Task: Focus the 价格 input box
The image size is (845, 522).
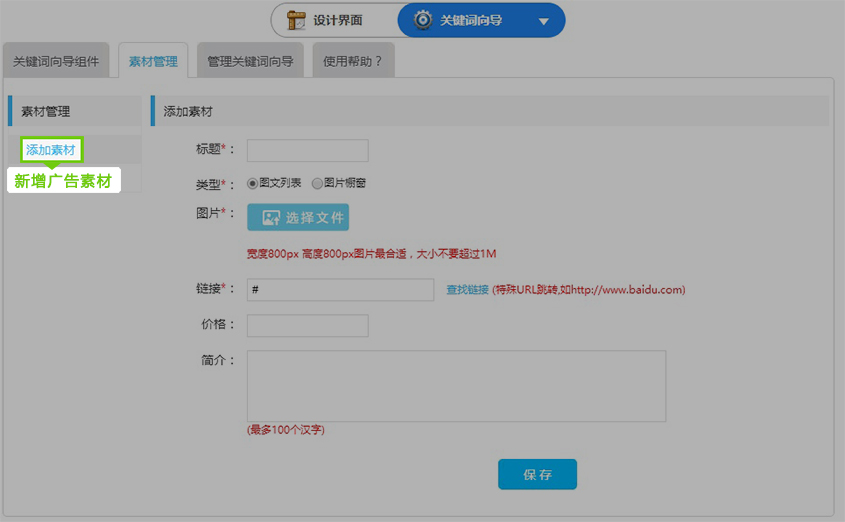Action: 307,326
